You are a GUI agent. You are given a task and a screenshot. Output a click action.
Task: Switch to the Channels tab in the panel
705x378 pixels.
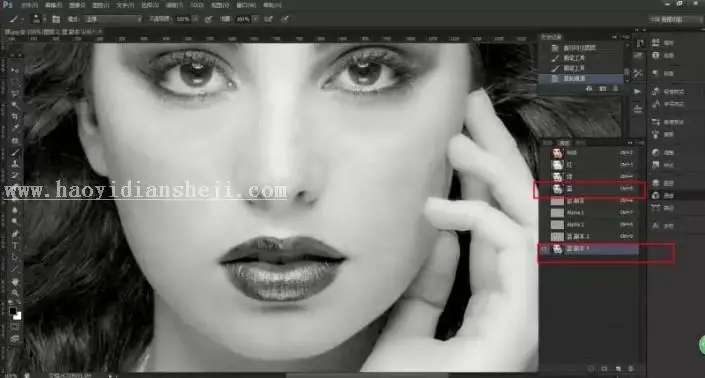pyautogui.click(x=564, y=142)
